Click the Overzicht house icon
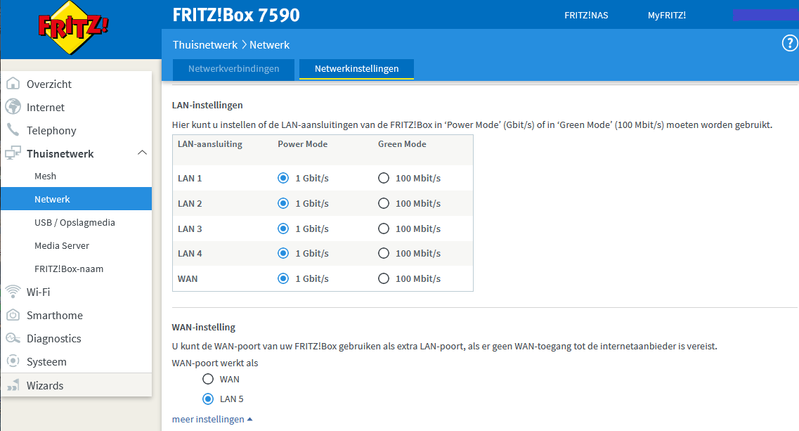 pyautogui.click(x=13, y=84)
